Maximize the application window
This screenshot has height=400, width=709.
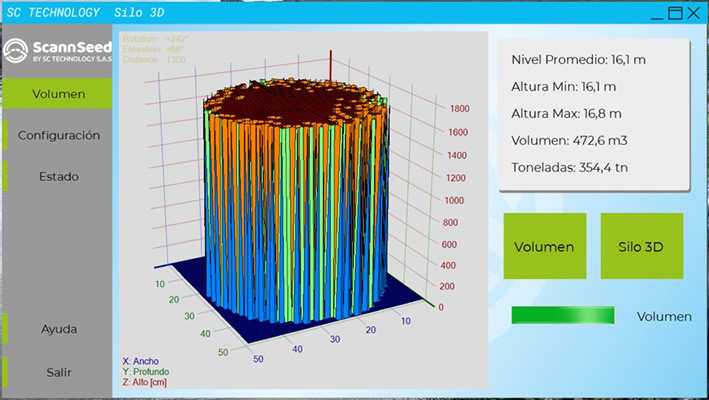(675, 13)
